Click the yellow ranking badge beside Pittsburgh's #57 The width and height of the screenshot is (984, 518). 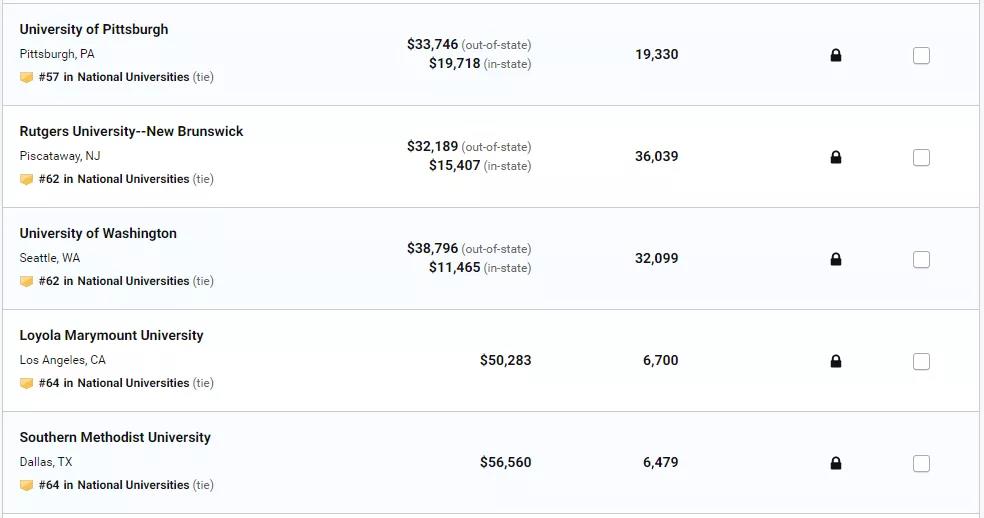(x=26, y=77)
